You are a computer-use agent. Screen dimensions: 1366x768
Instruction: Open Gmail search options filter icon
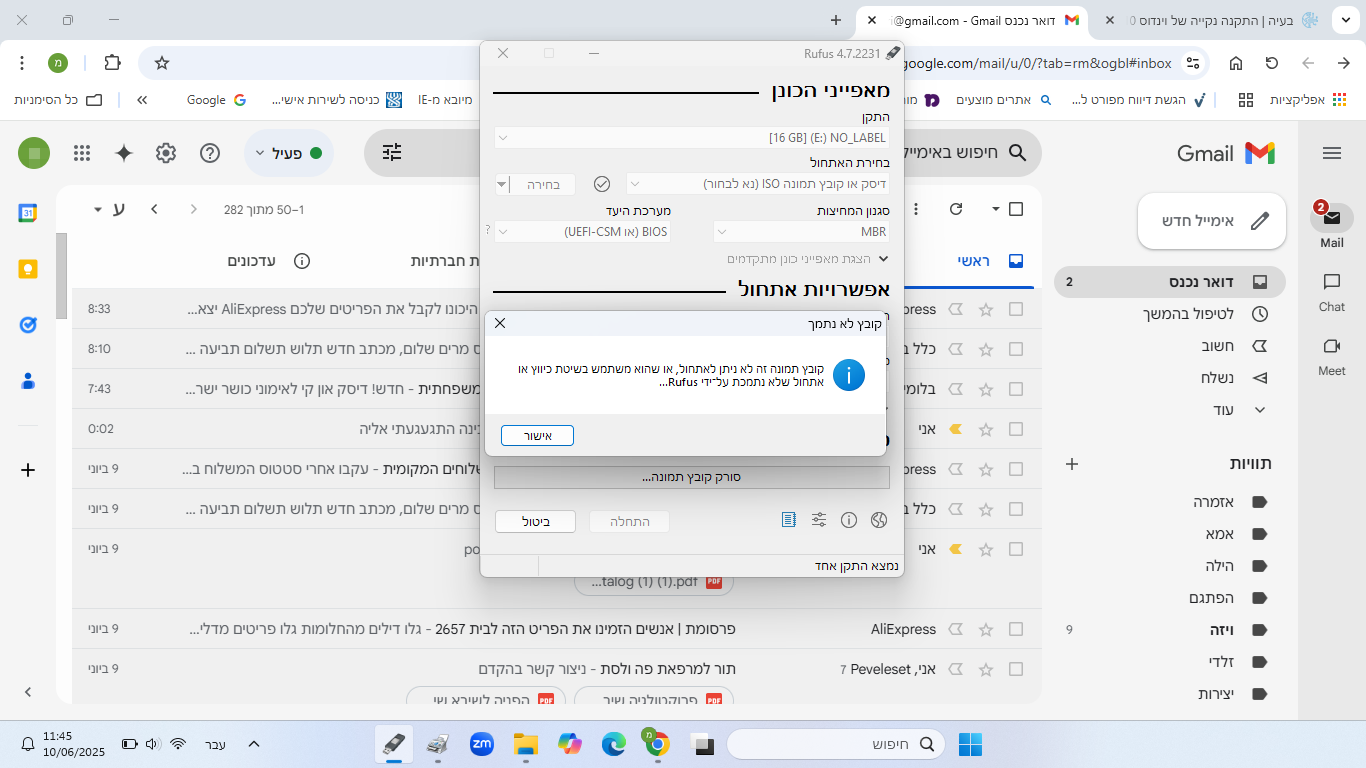[392, 153]
